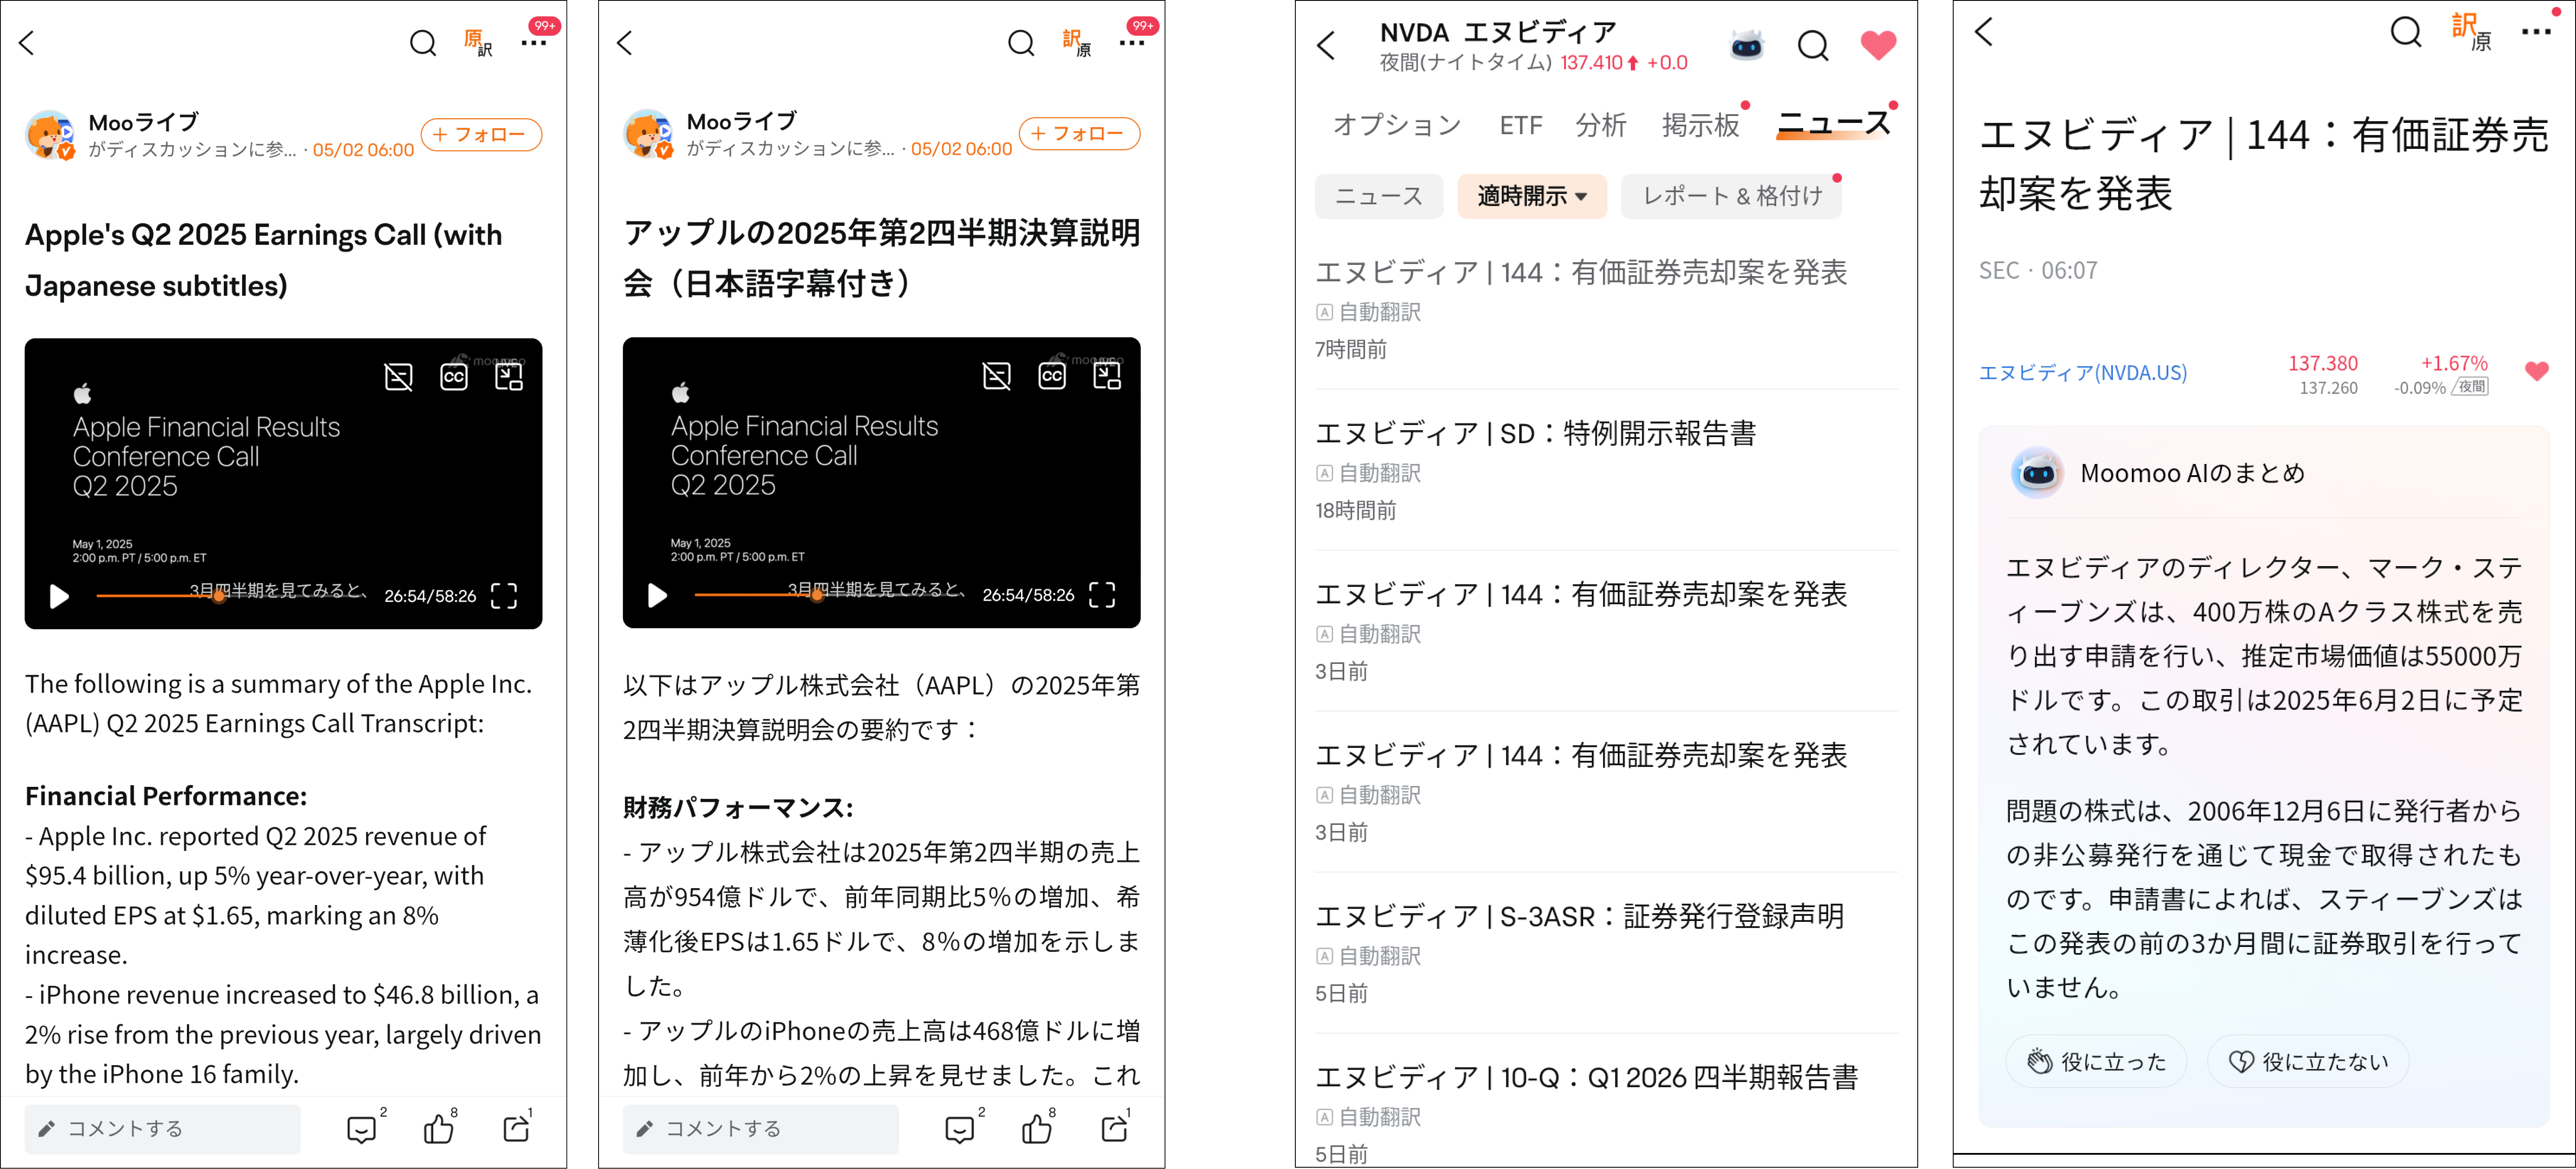Open search on the filing detail screen
The width and height of the screenshot is (2576, 1169).
[x=2405, y=32]
